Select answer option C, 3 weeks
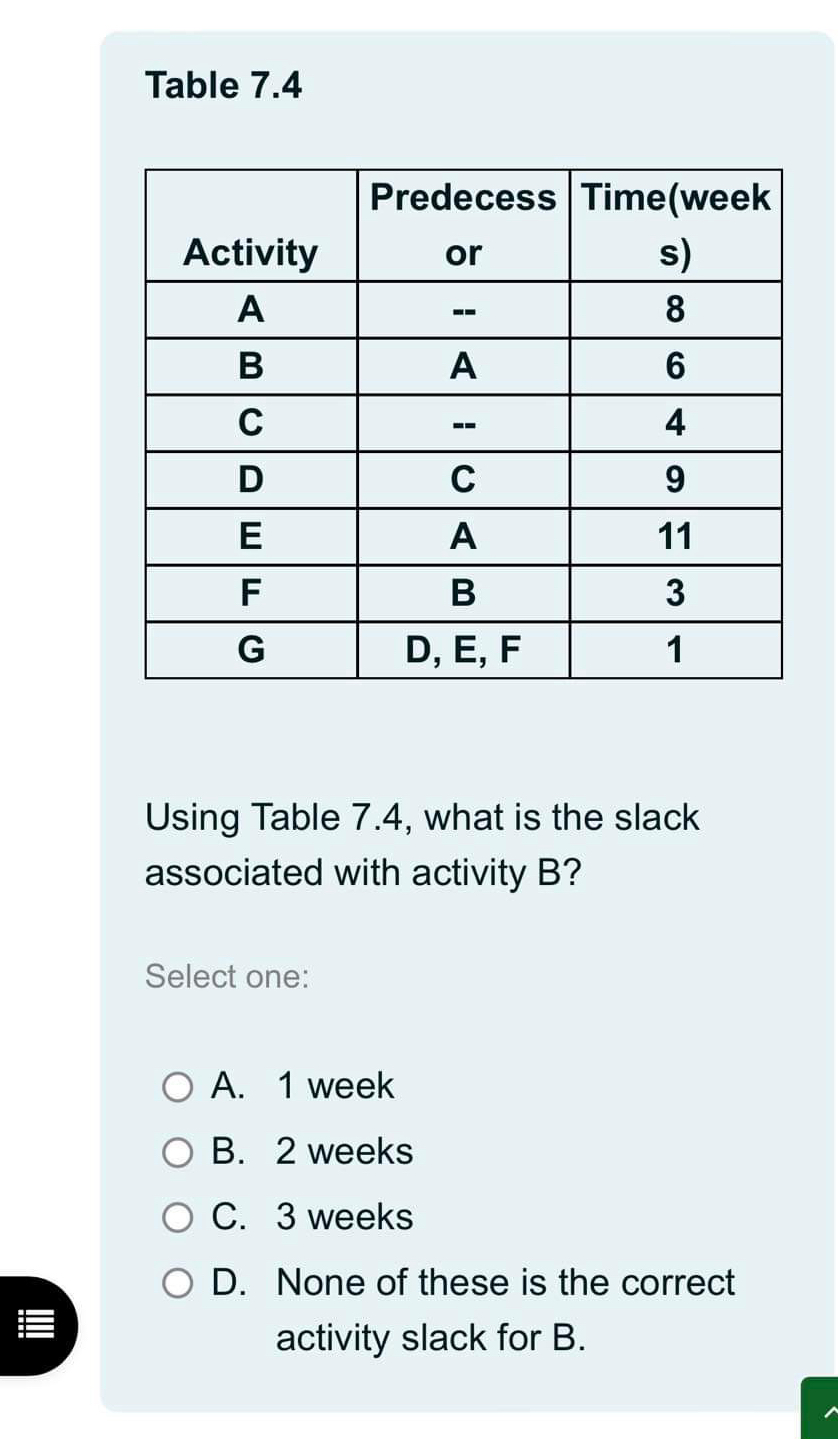 pyautogui.click(x=178, y=1218)
